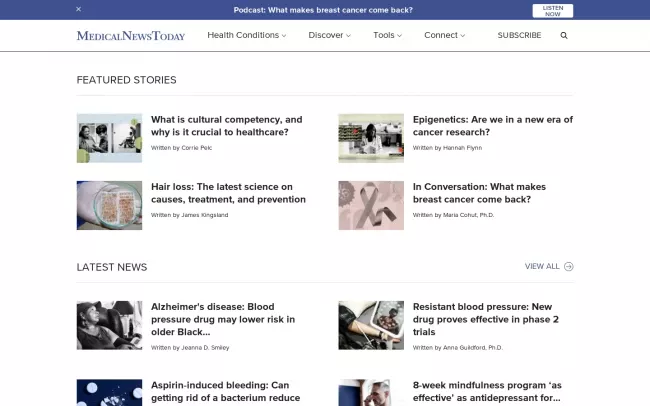
Task: Click author name Hannah Flynn
Action: pos(462,148)
